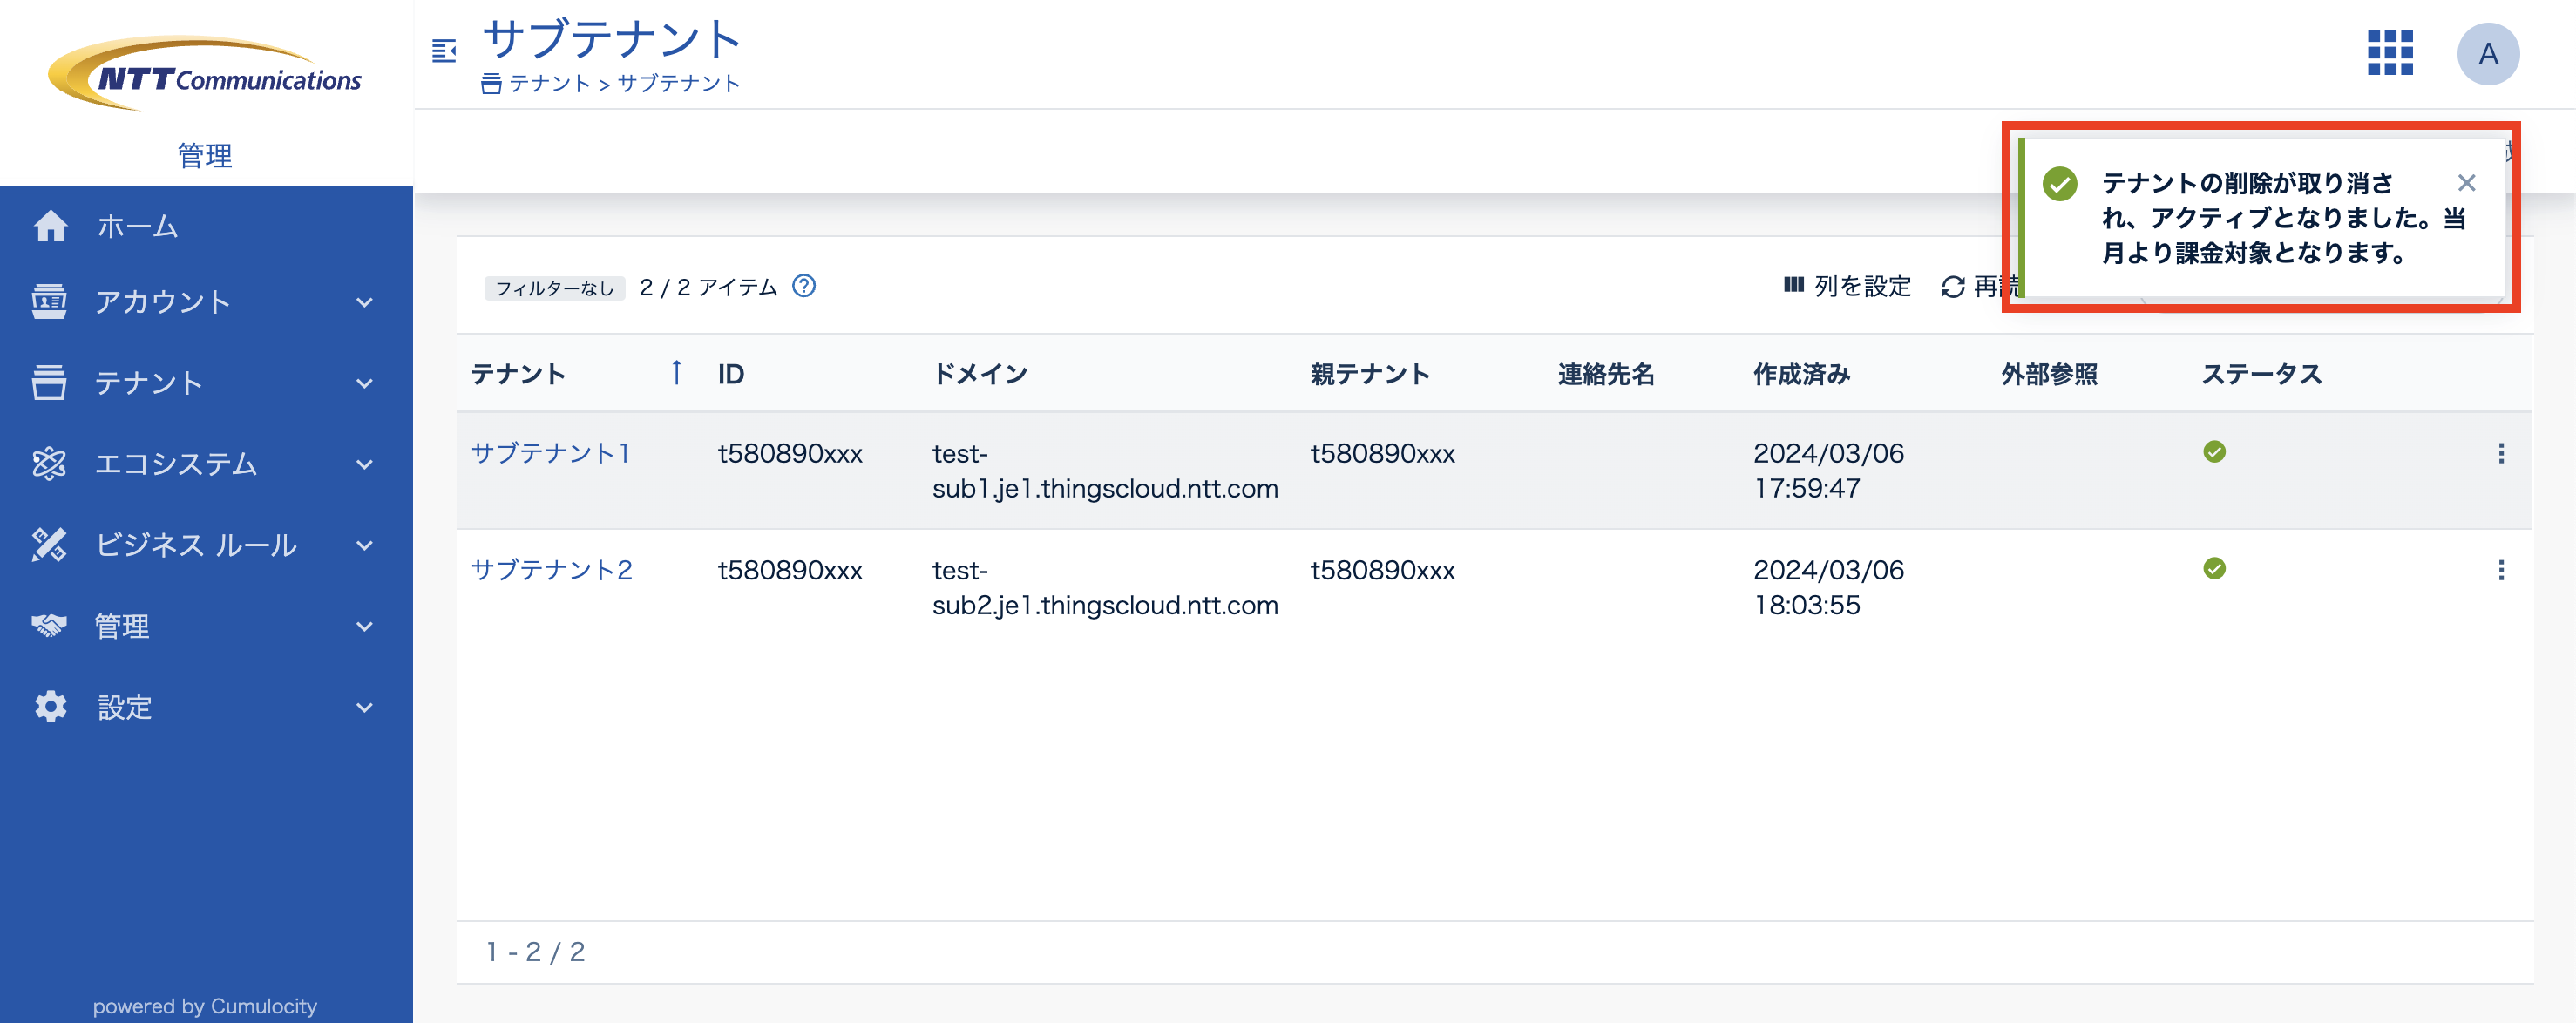
Task: Select エコシステム menu item
Action: tap(176, 464)
